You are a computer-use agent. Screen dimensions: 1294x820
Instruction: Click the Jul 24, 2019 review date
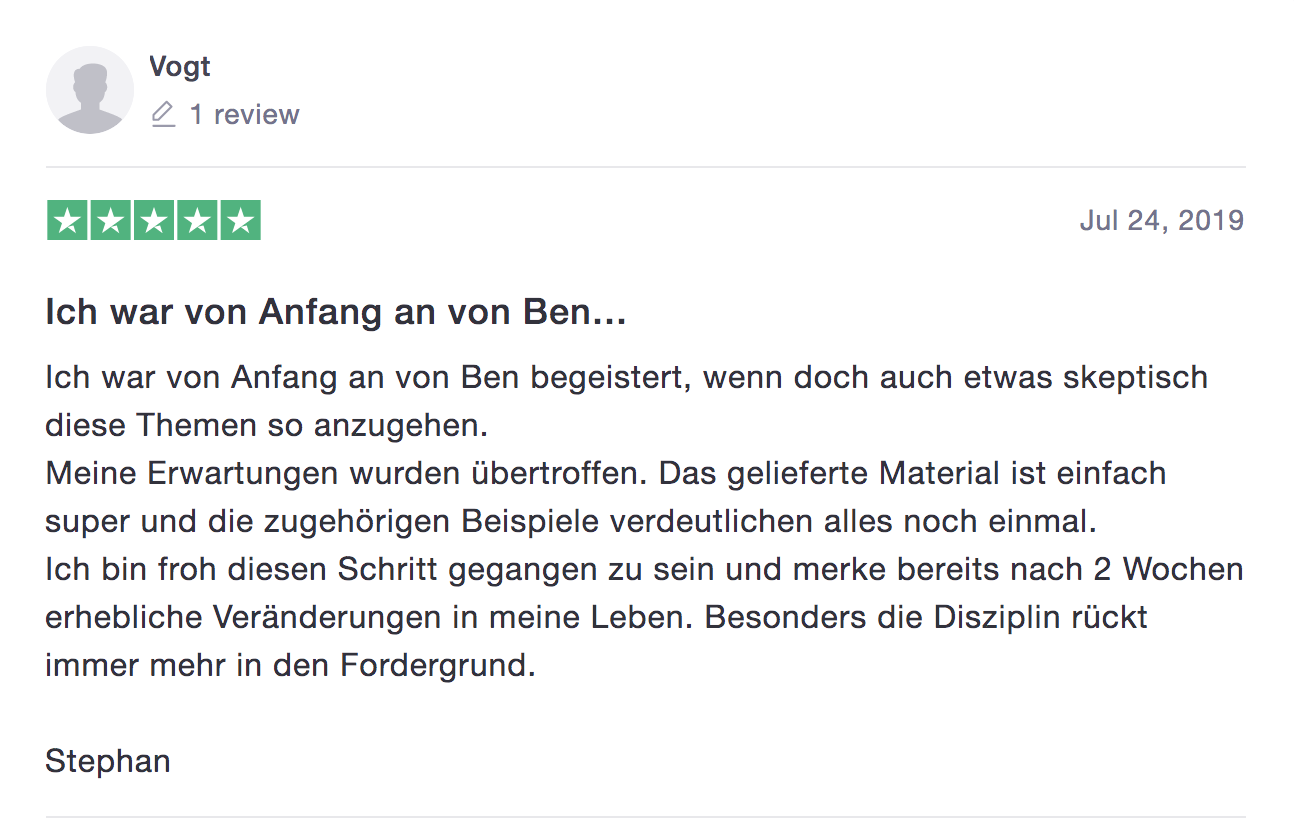click(x=1162, y=220)
